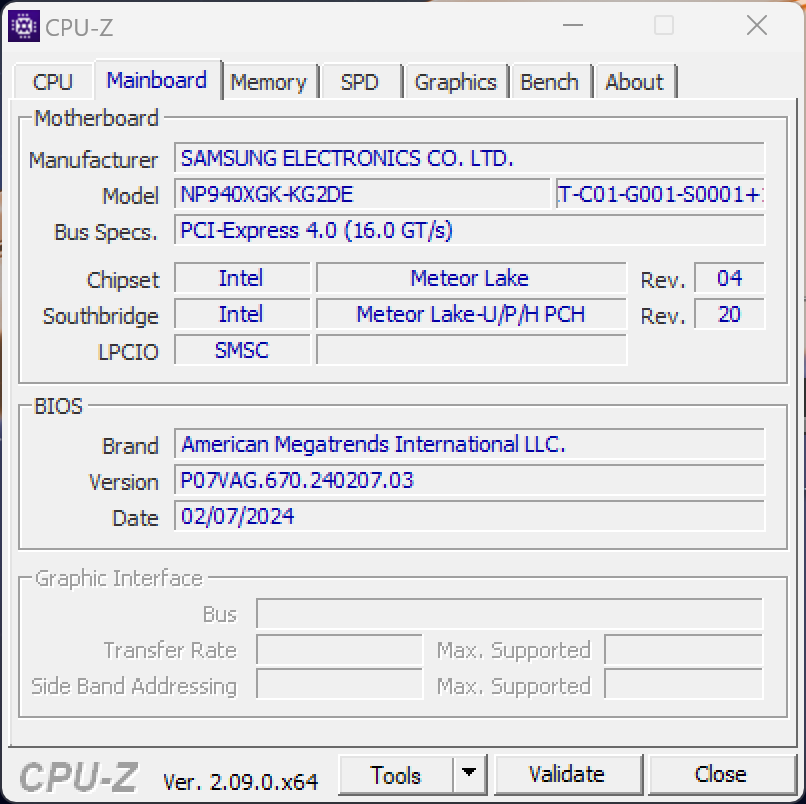Click the Close button at bottom
The height and width of the screenshot is (804, 806).
coord(721,775)
